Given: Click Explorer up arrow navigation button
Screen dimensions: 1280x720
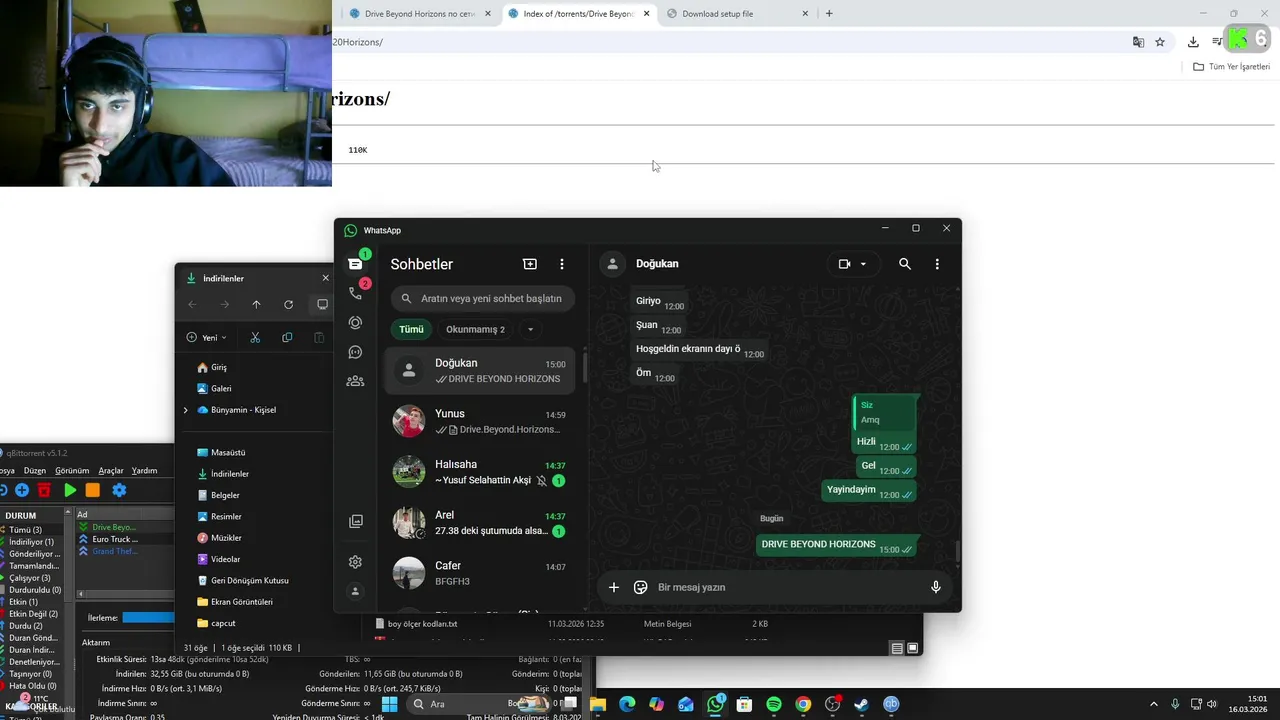Looking at the screenshot, I should tap(256, 305).
